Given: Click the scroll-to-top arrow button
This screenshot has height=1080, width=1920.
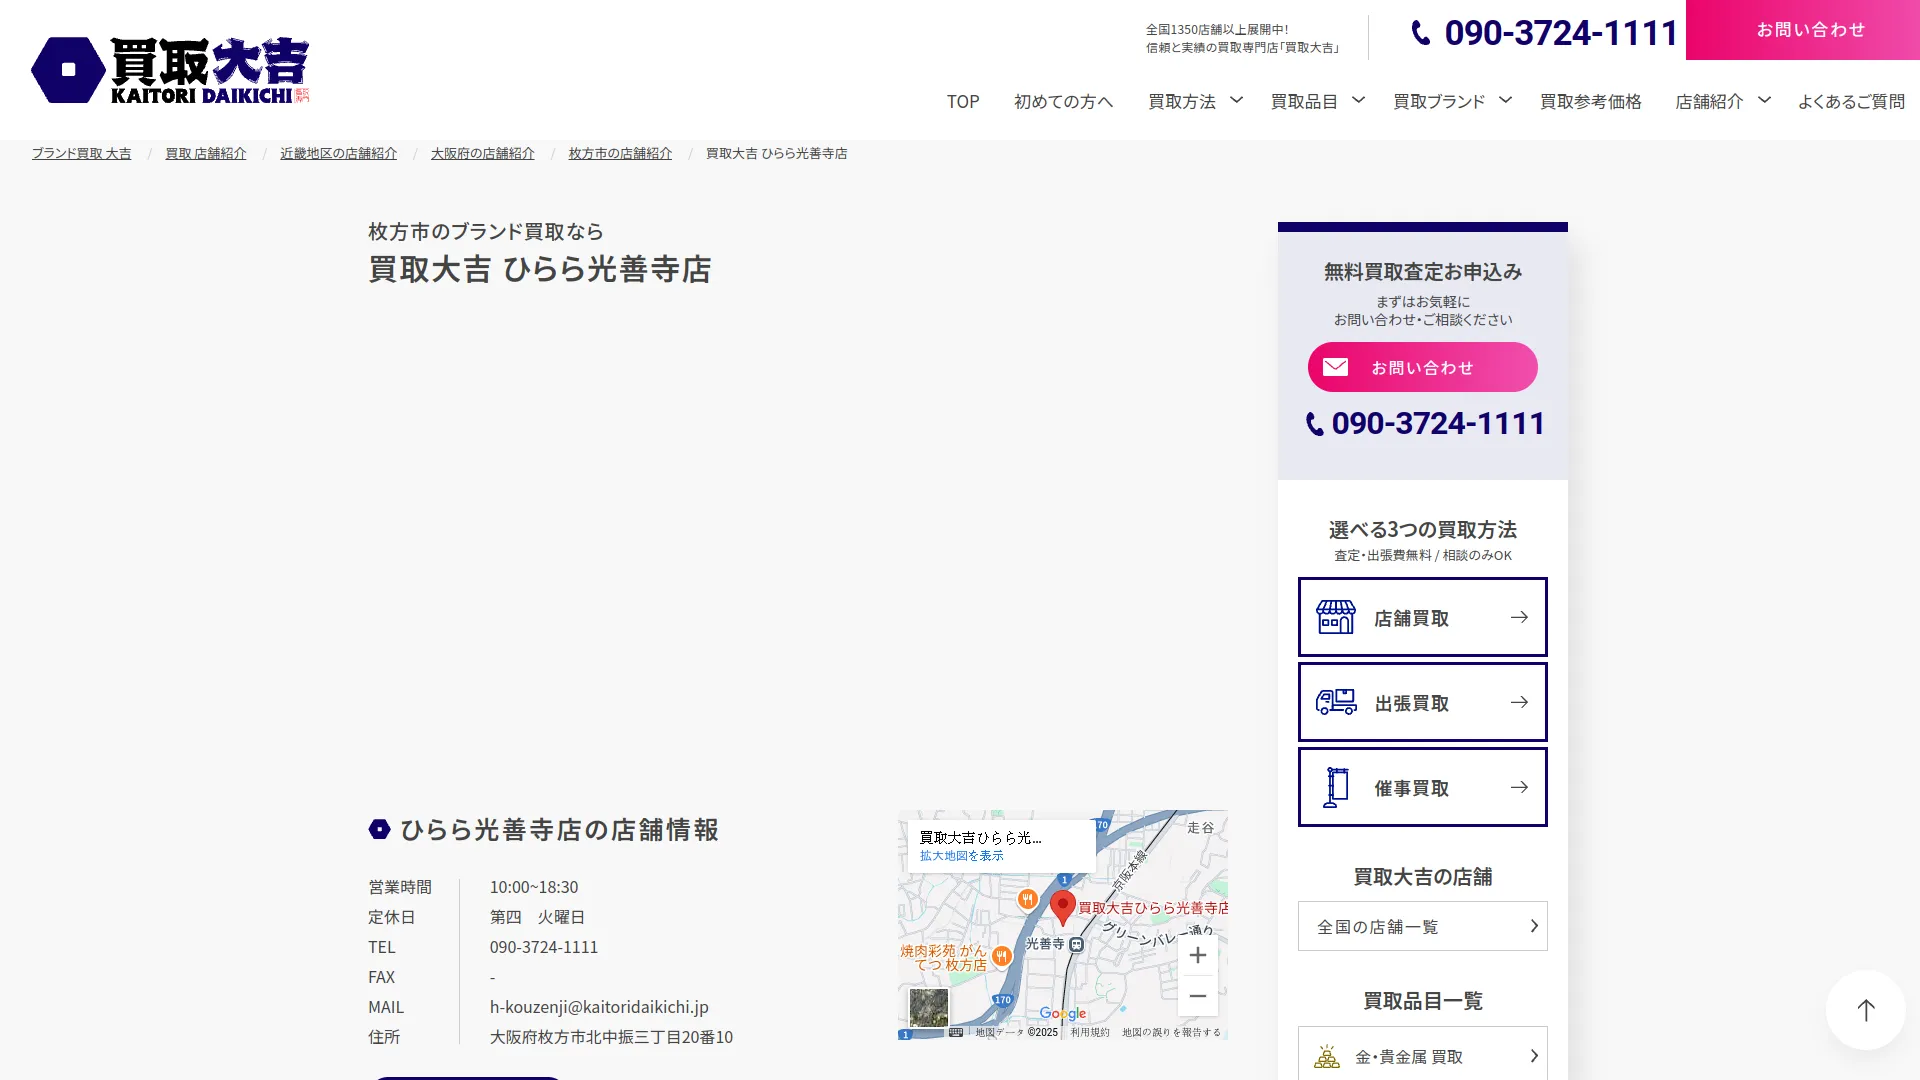Looking at the screenshot, I should click(1865, 1010).
